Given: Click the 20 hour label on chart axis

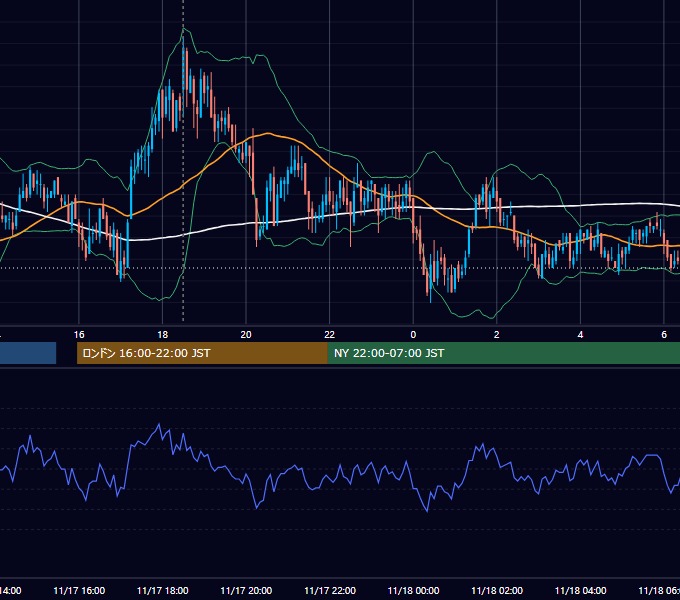Looking at the screenshot, I should coord(246,334).
